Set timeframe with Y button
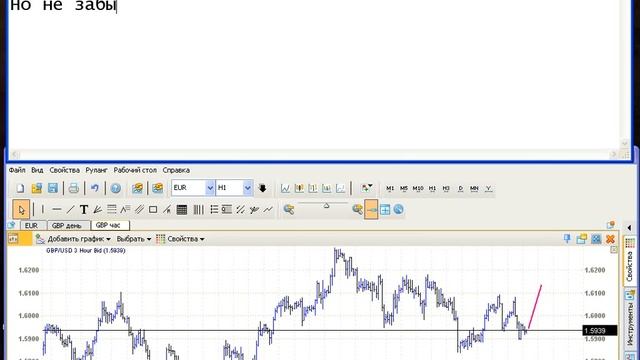Screen dimensions: 640x360 click(x=488, y=188)
